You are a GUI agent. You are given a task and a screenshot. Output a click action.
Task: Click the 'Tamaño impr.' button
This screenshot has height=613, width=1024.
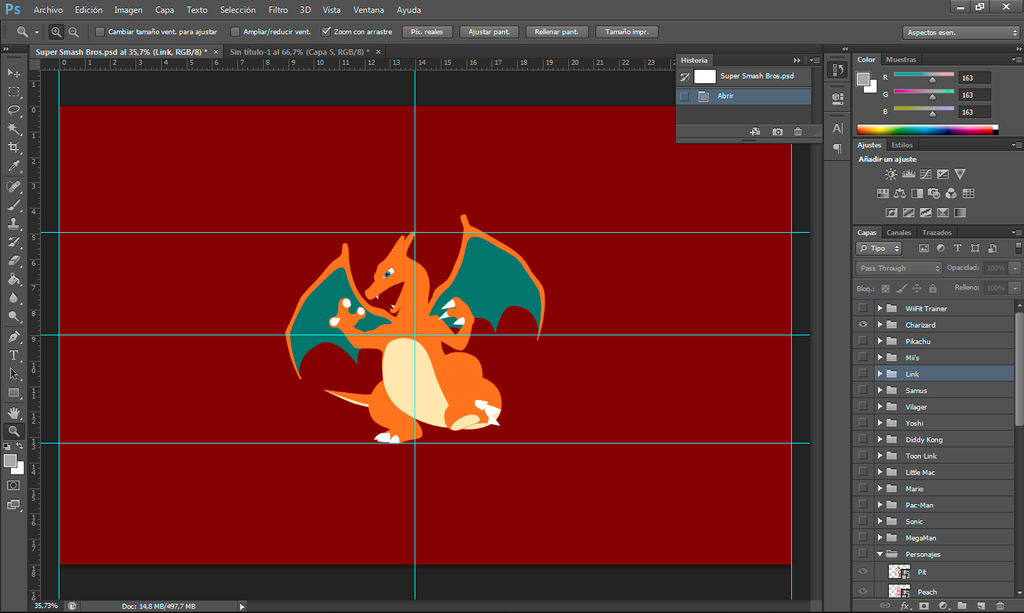click(x=626, y=31)
